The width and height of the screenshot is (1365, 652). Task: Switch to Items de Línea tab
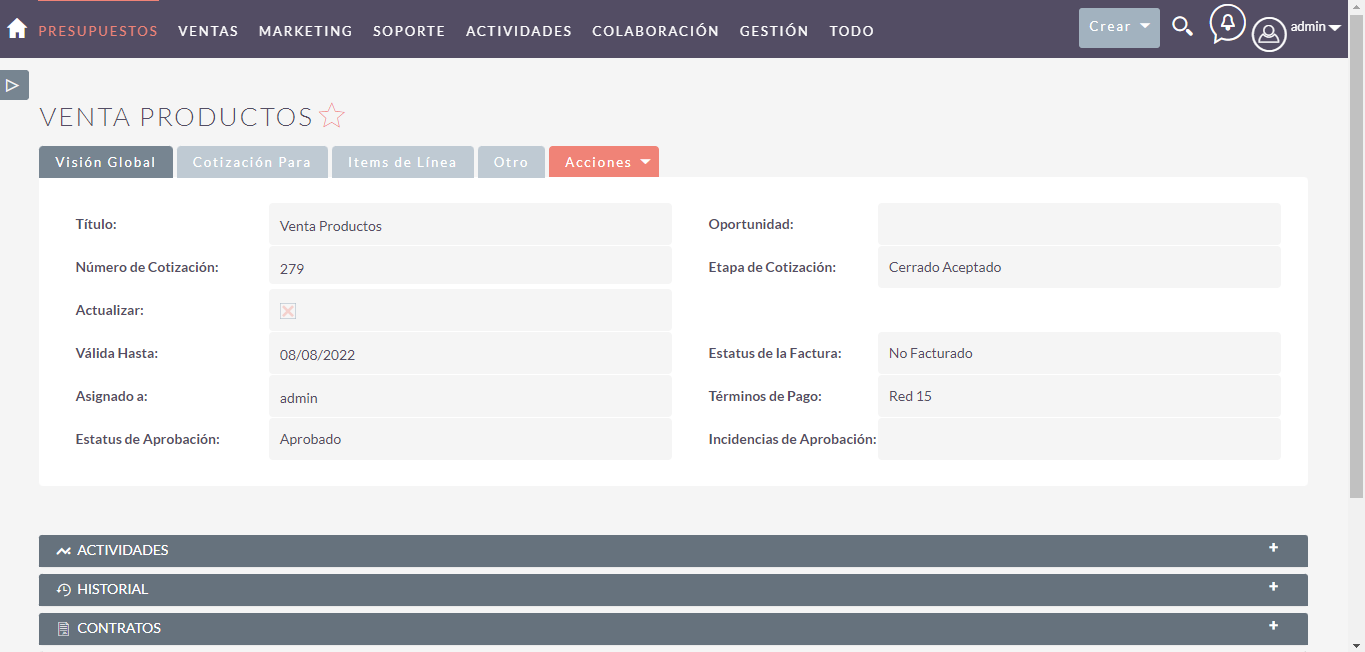click(x=402, y=162)
